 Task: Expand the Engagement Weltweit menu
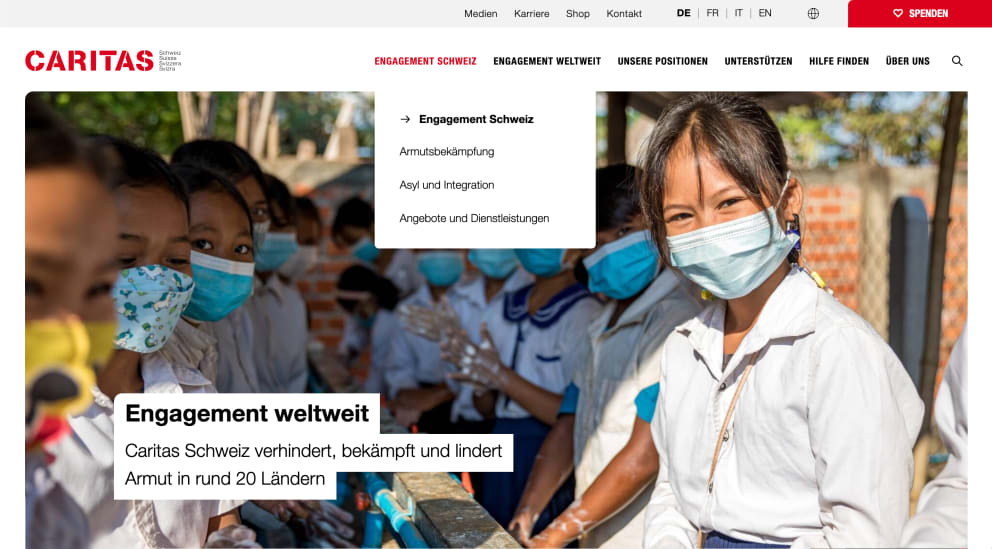[x=547, y=61]
